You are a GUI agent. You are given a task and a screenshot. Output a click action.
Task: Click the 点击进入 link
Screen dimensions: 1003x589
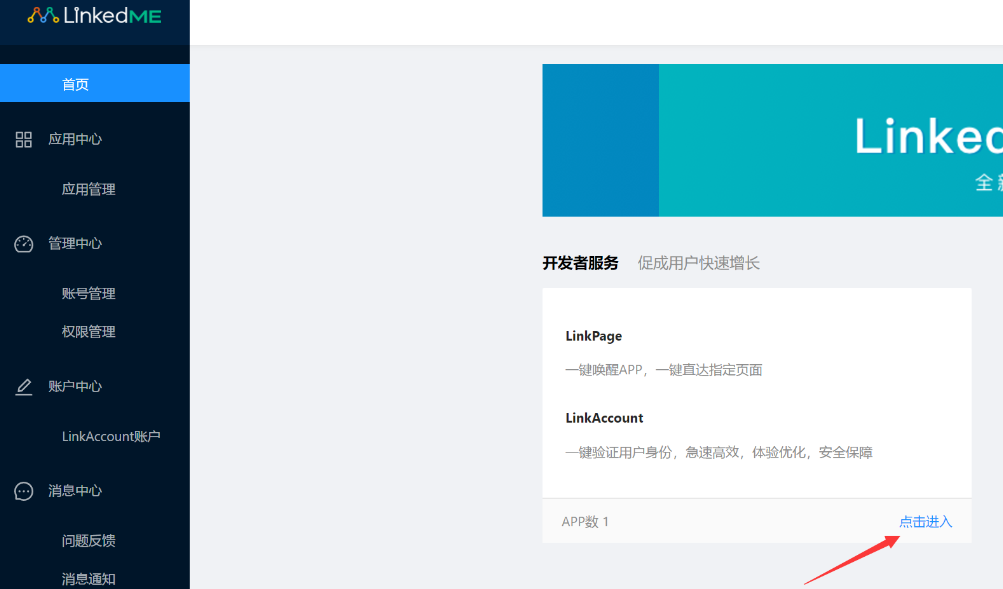[926, 522]
